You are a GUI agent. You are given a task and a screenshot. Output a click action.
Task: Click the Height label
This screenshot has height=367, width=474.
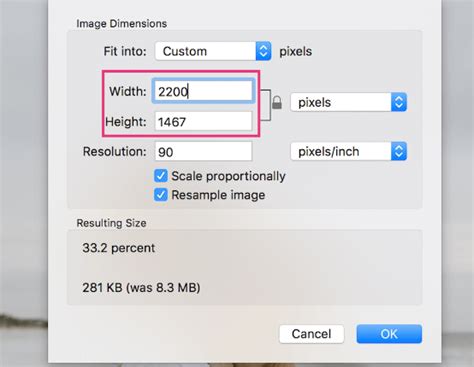(126, 122)
